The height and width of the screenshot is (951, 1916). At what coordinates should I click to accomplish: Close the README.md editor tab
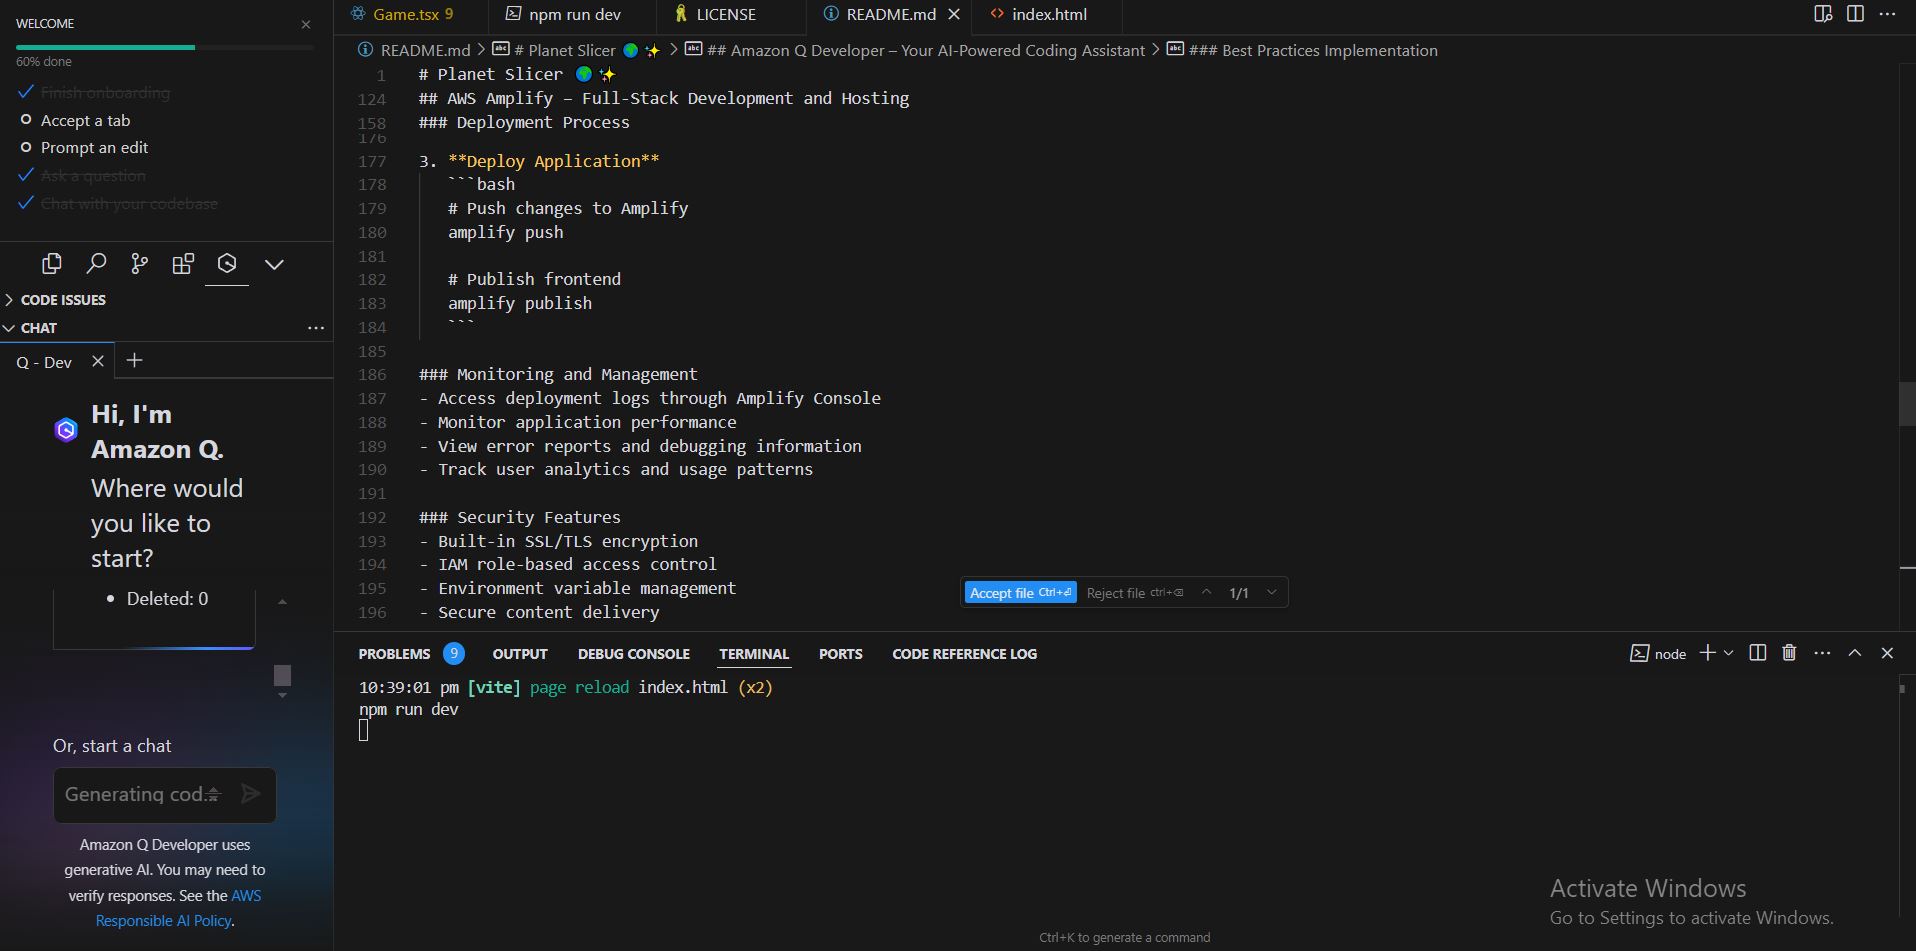point(954,14)
